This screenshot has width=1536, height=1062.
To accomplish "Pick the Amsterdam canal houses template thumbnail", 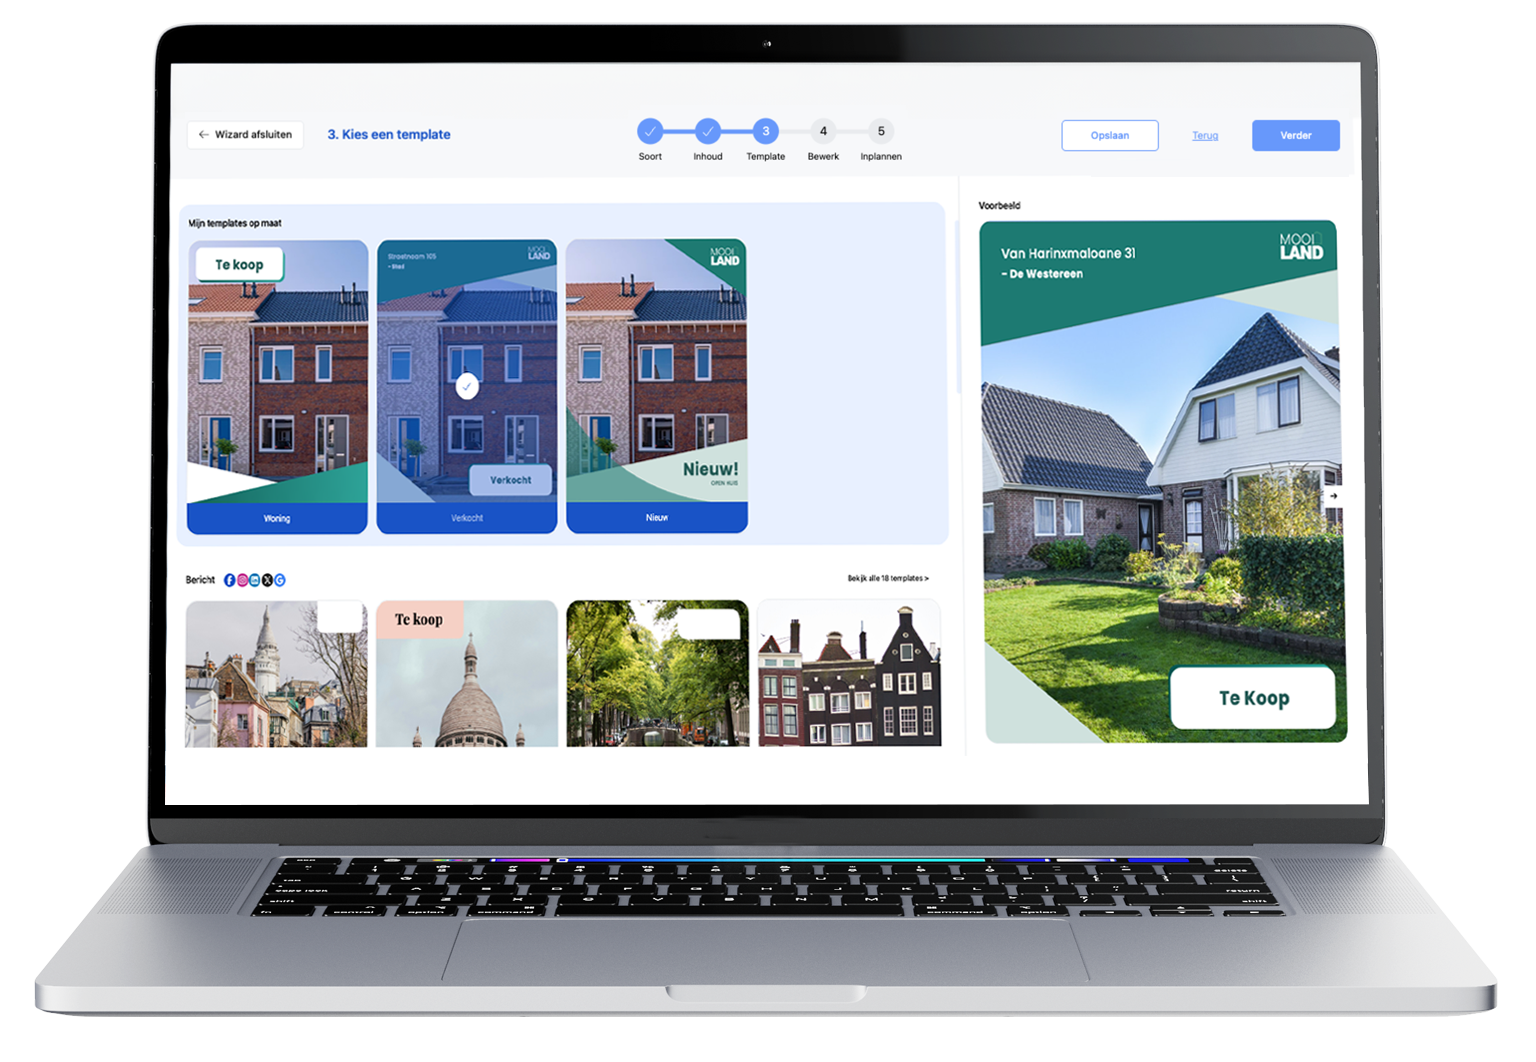I will click(849, 673).
